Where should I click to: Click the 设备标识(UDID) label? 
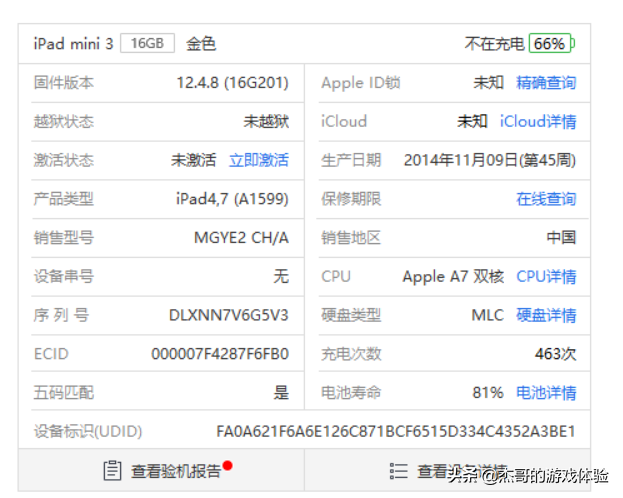(x=88, y=431)
